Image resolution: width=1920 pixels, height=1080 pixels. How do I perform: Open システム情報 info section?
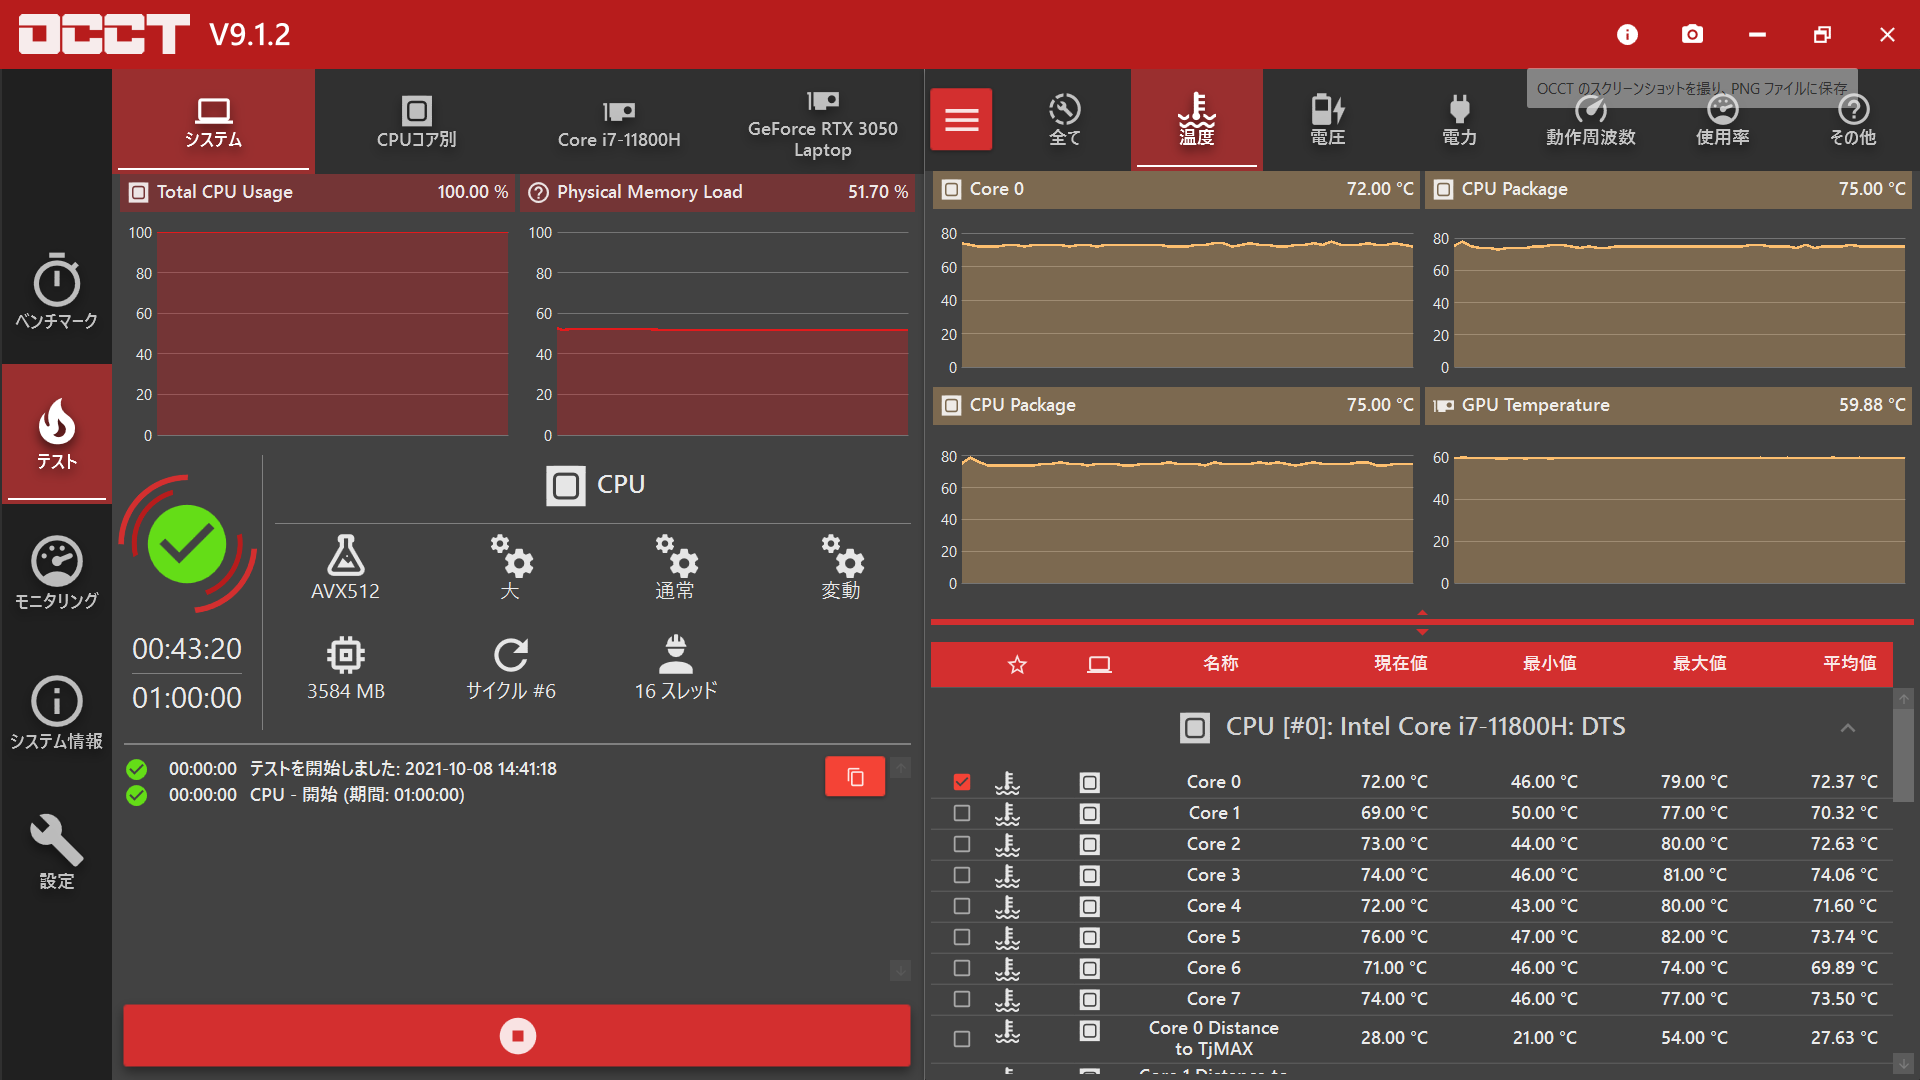coord(56,712)
